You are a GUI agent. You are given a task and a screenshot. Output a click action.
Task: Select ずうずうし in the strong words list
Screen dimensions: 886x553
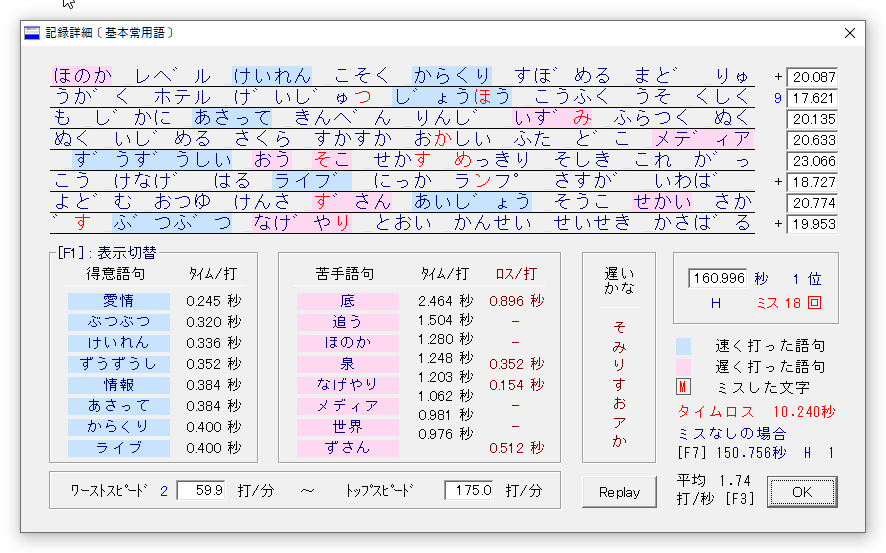click(119, 364)
